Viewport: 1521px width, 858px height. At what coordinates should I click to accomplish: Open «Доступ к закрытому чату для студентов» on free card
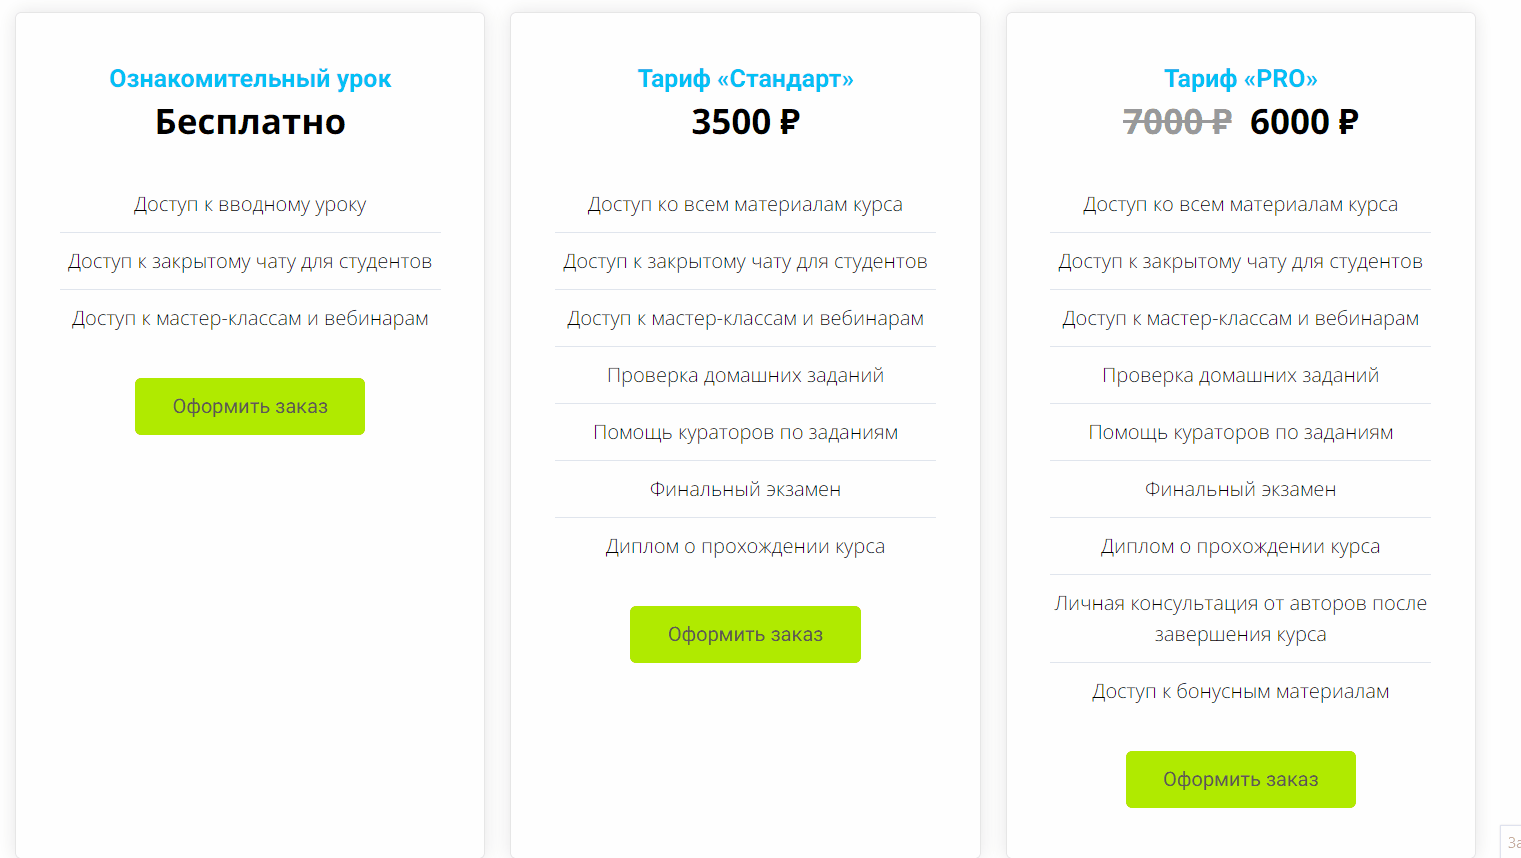point(249,261)
